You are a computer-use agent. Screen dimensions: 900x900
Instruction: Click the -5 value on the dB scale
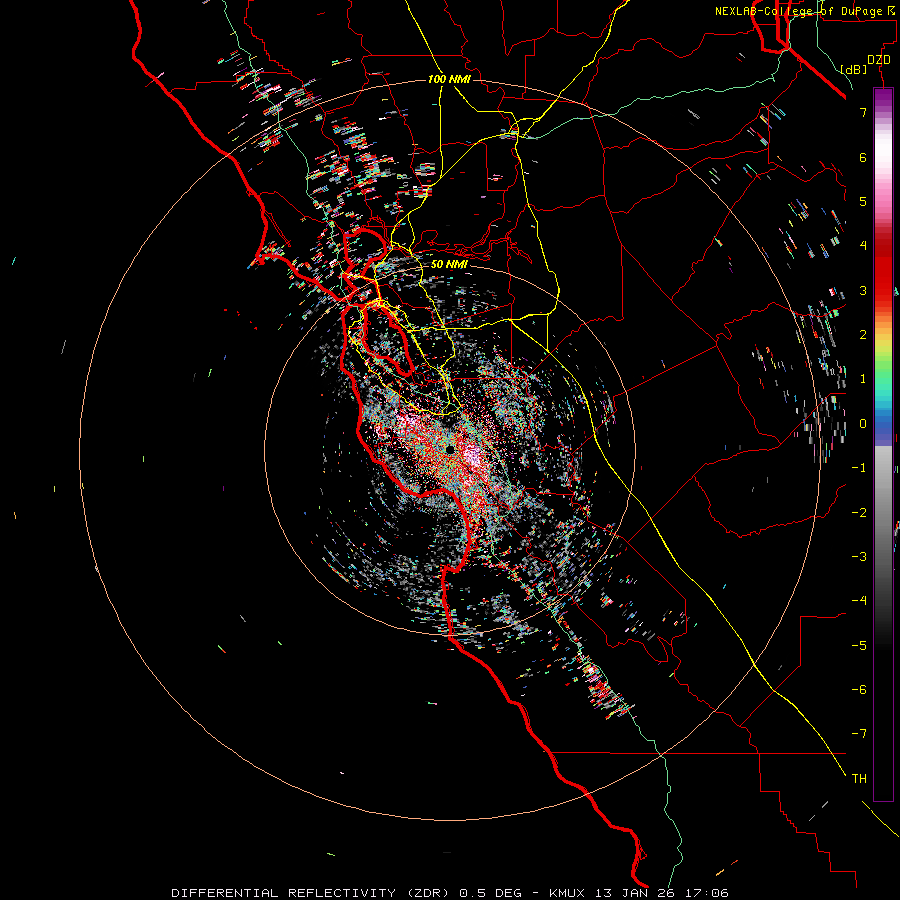tap(859, 646)
